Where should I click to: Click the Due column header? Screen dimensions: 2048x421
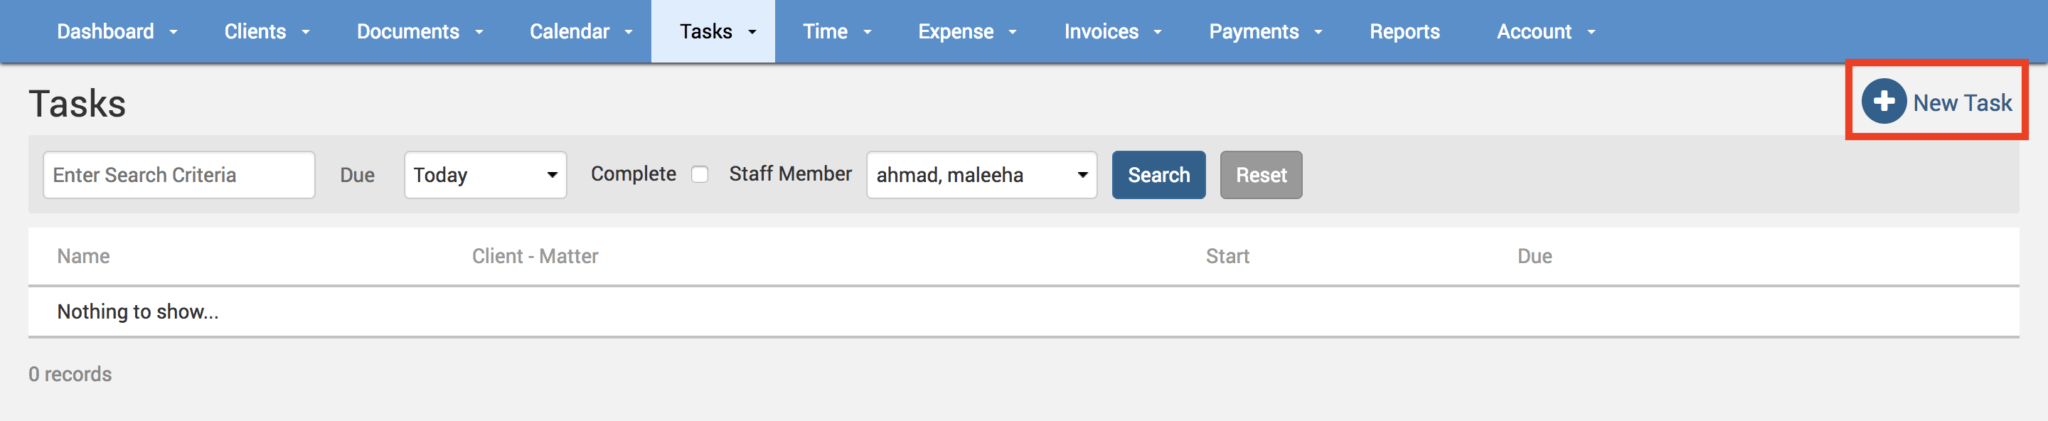[1534, 257]
